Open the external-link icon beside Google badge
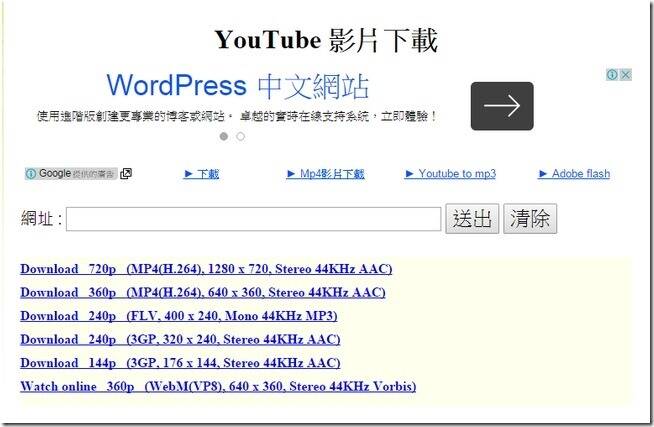Image resolution: width=654 pixels, height=427 pixels. point(126,173)
